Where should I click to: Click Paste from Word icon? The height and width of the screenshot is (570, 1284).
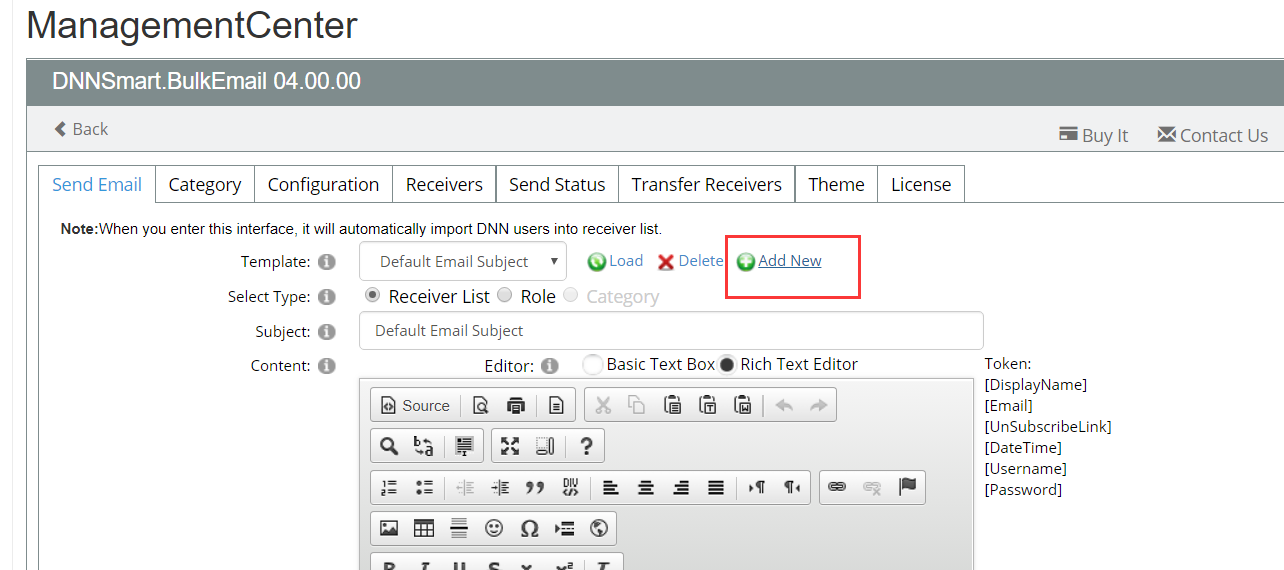click(743, 405)
